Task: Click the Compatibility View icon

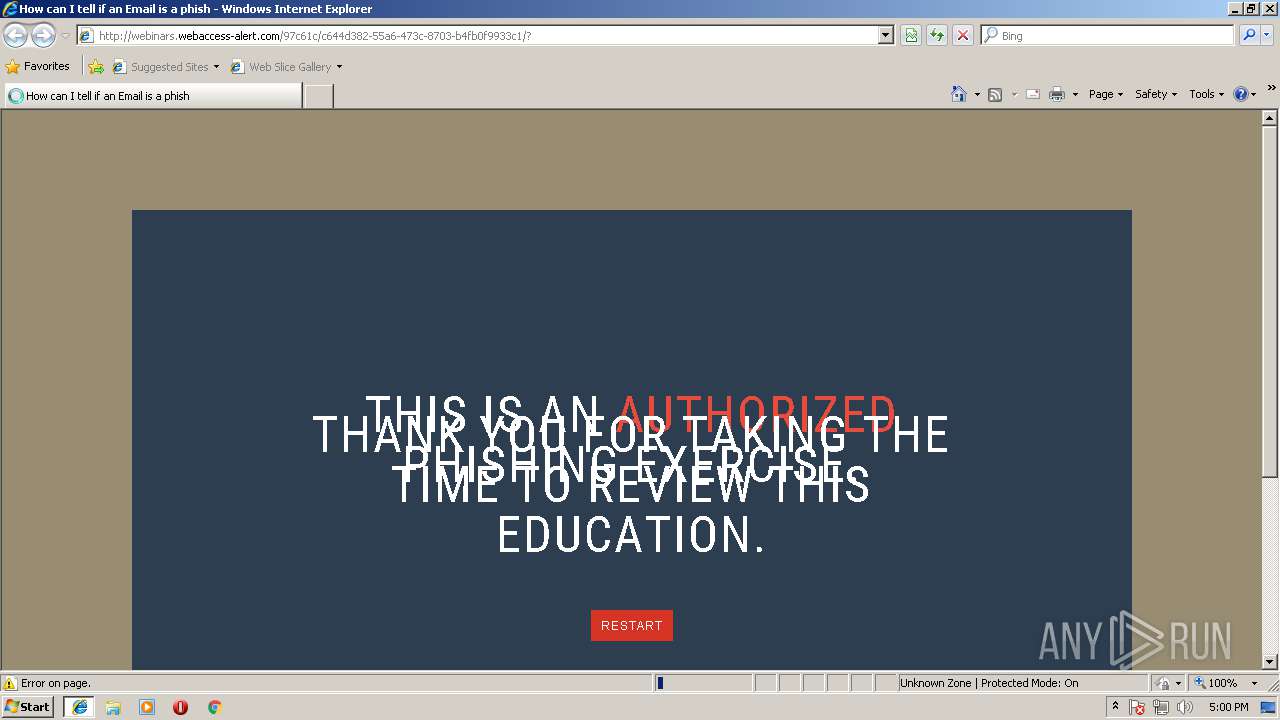Action: (911, 36)
